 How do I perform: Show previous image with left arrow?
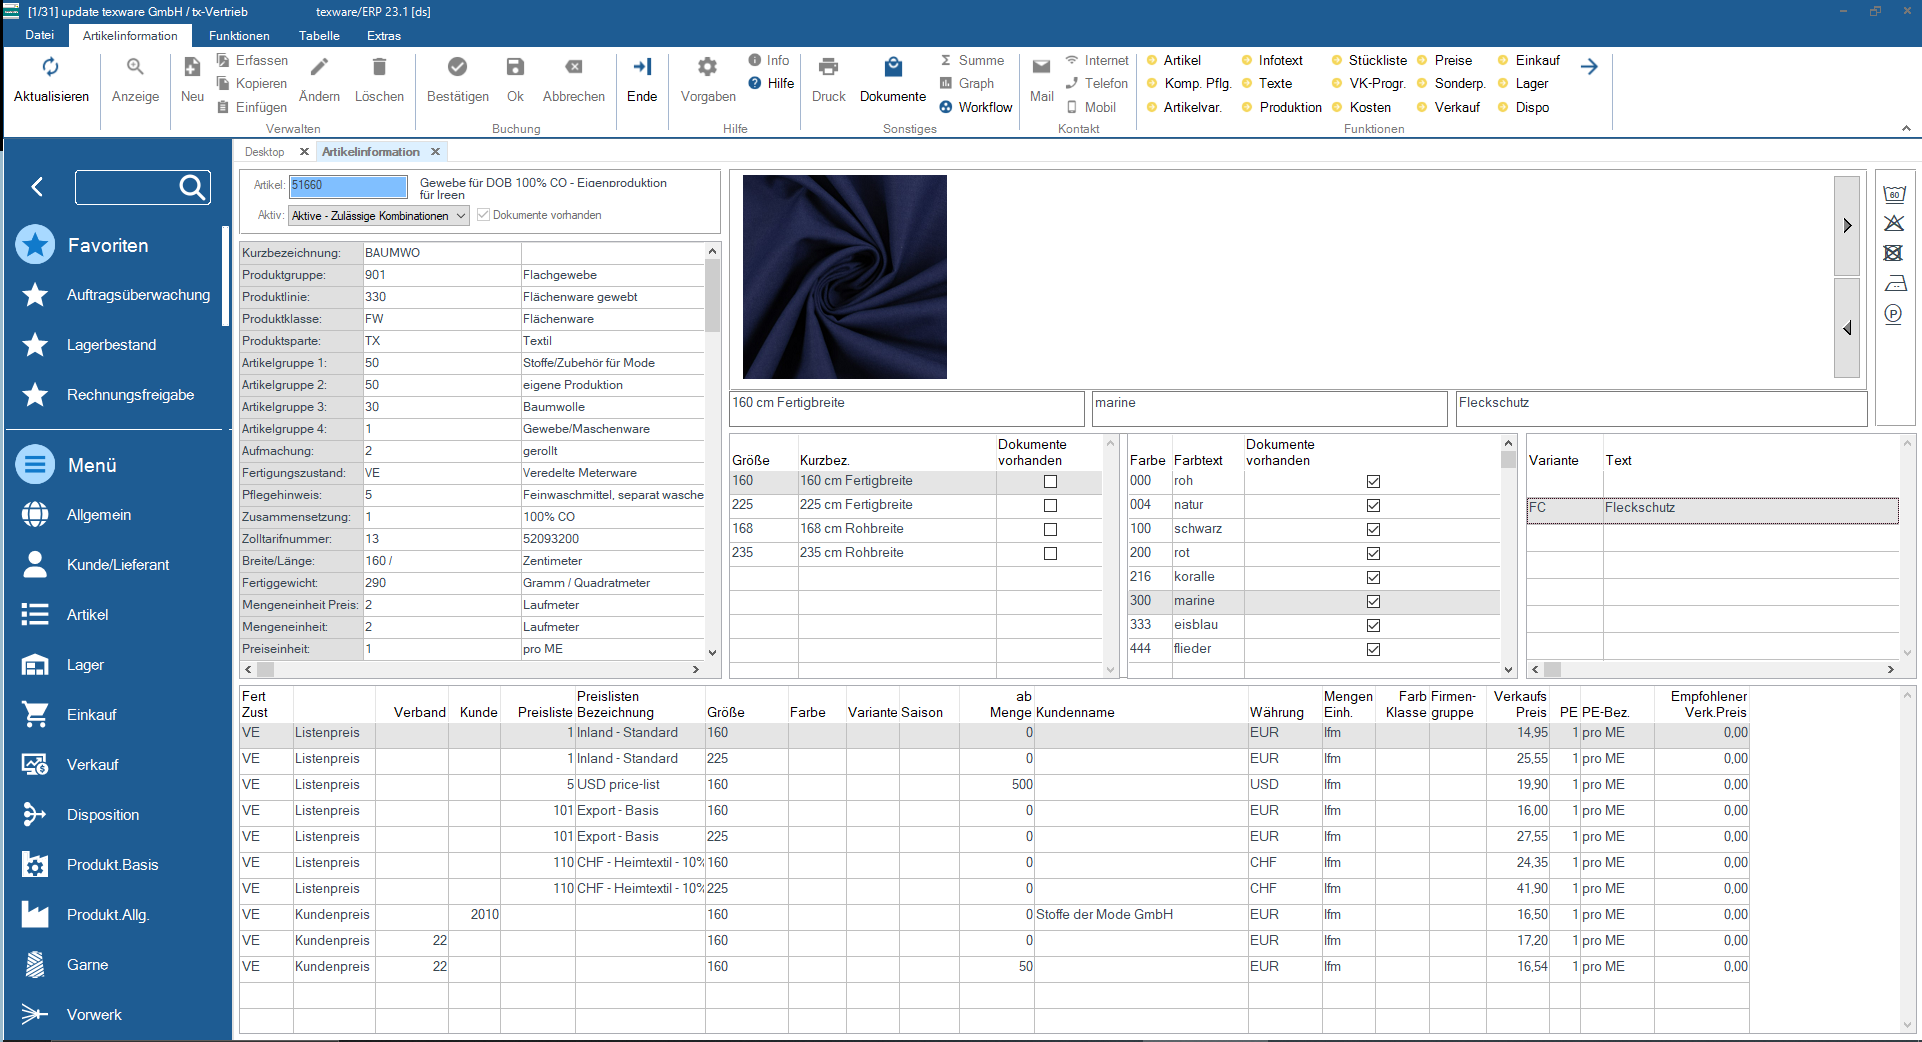tap(1847, 328)
